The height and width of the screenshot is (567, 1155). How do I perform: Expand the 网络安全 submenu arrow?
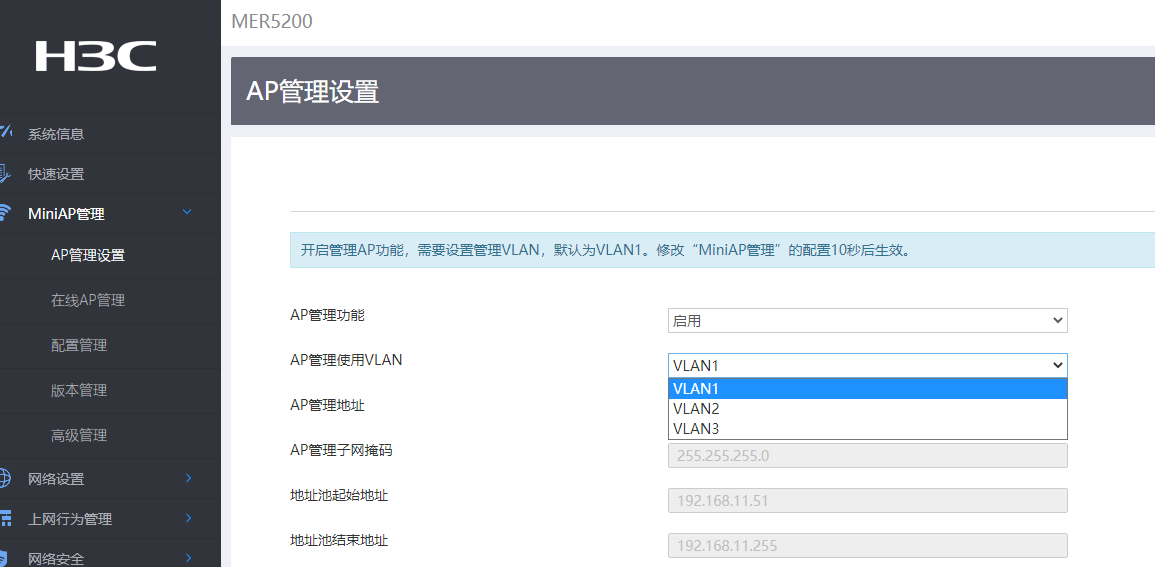click(188, 558)
